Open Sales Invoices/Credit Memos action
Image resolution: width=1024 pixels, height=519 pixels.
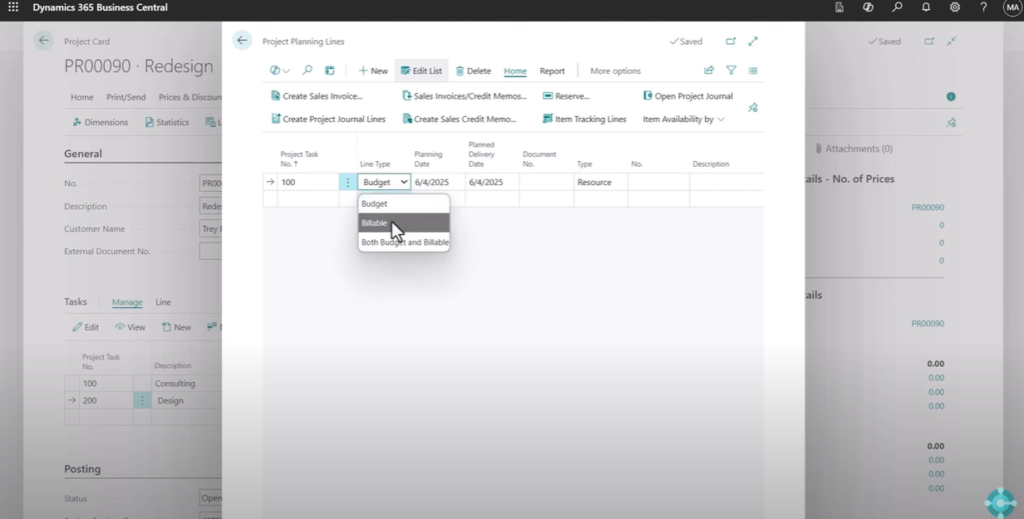tap(464, 96)
